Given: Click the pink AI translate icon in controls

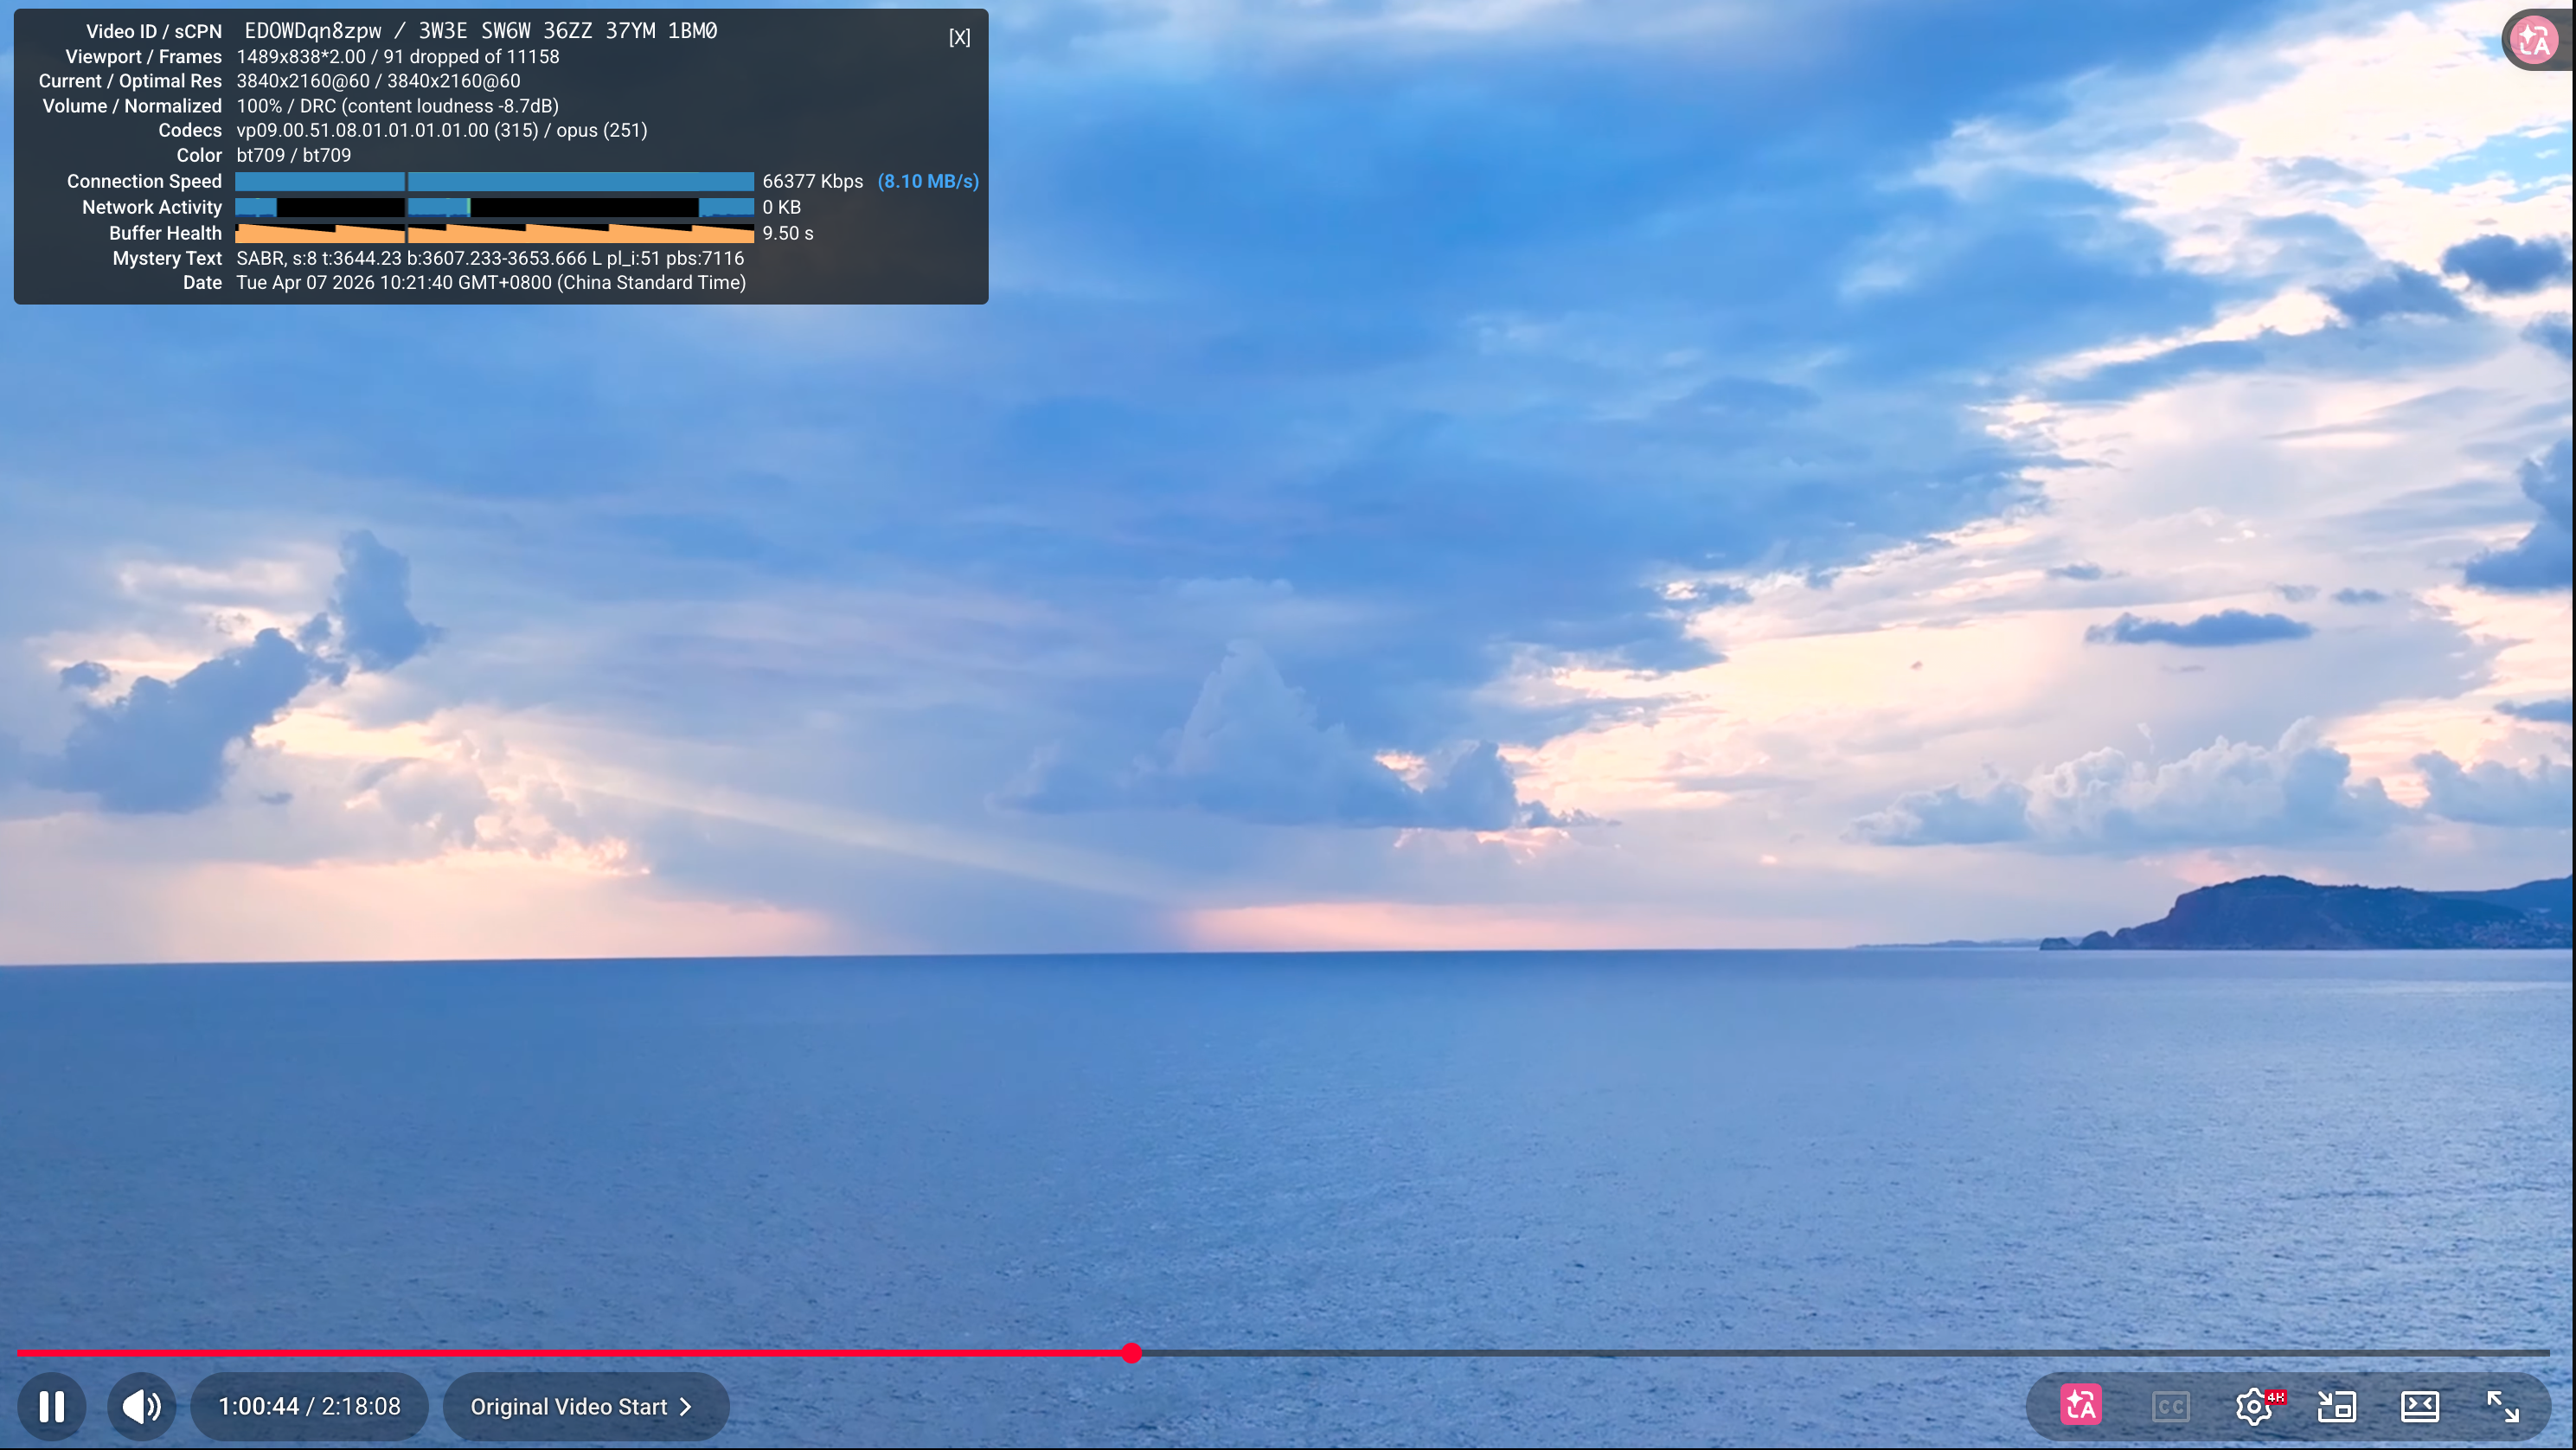Looking at the screenshot, I should pyautogui.click(x=2080, y=1406).
